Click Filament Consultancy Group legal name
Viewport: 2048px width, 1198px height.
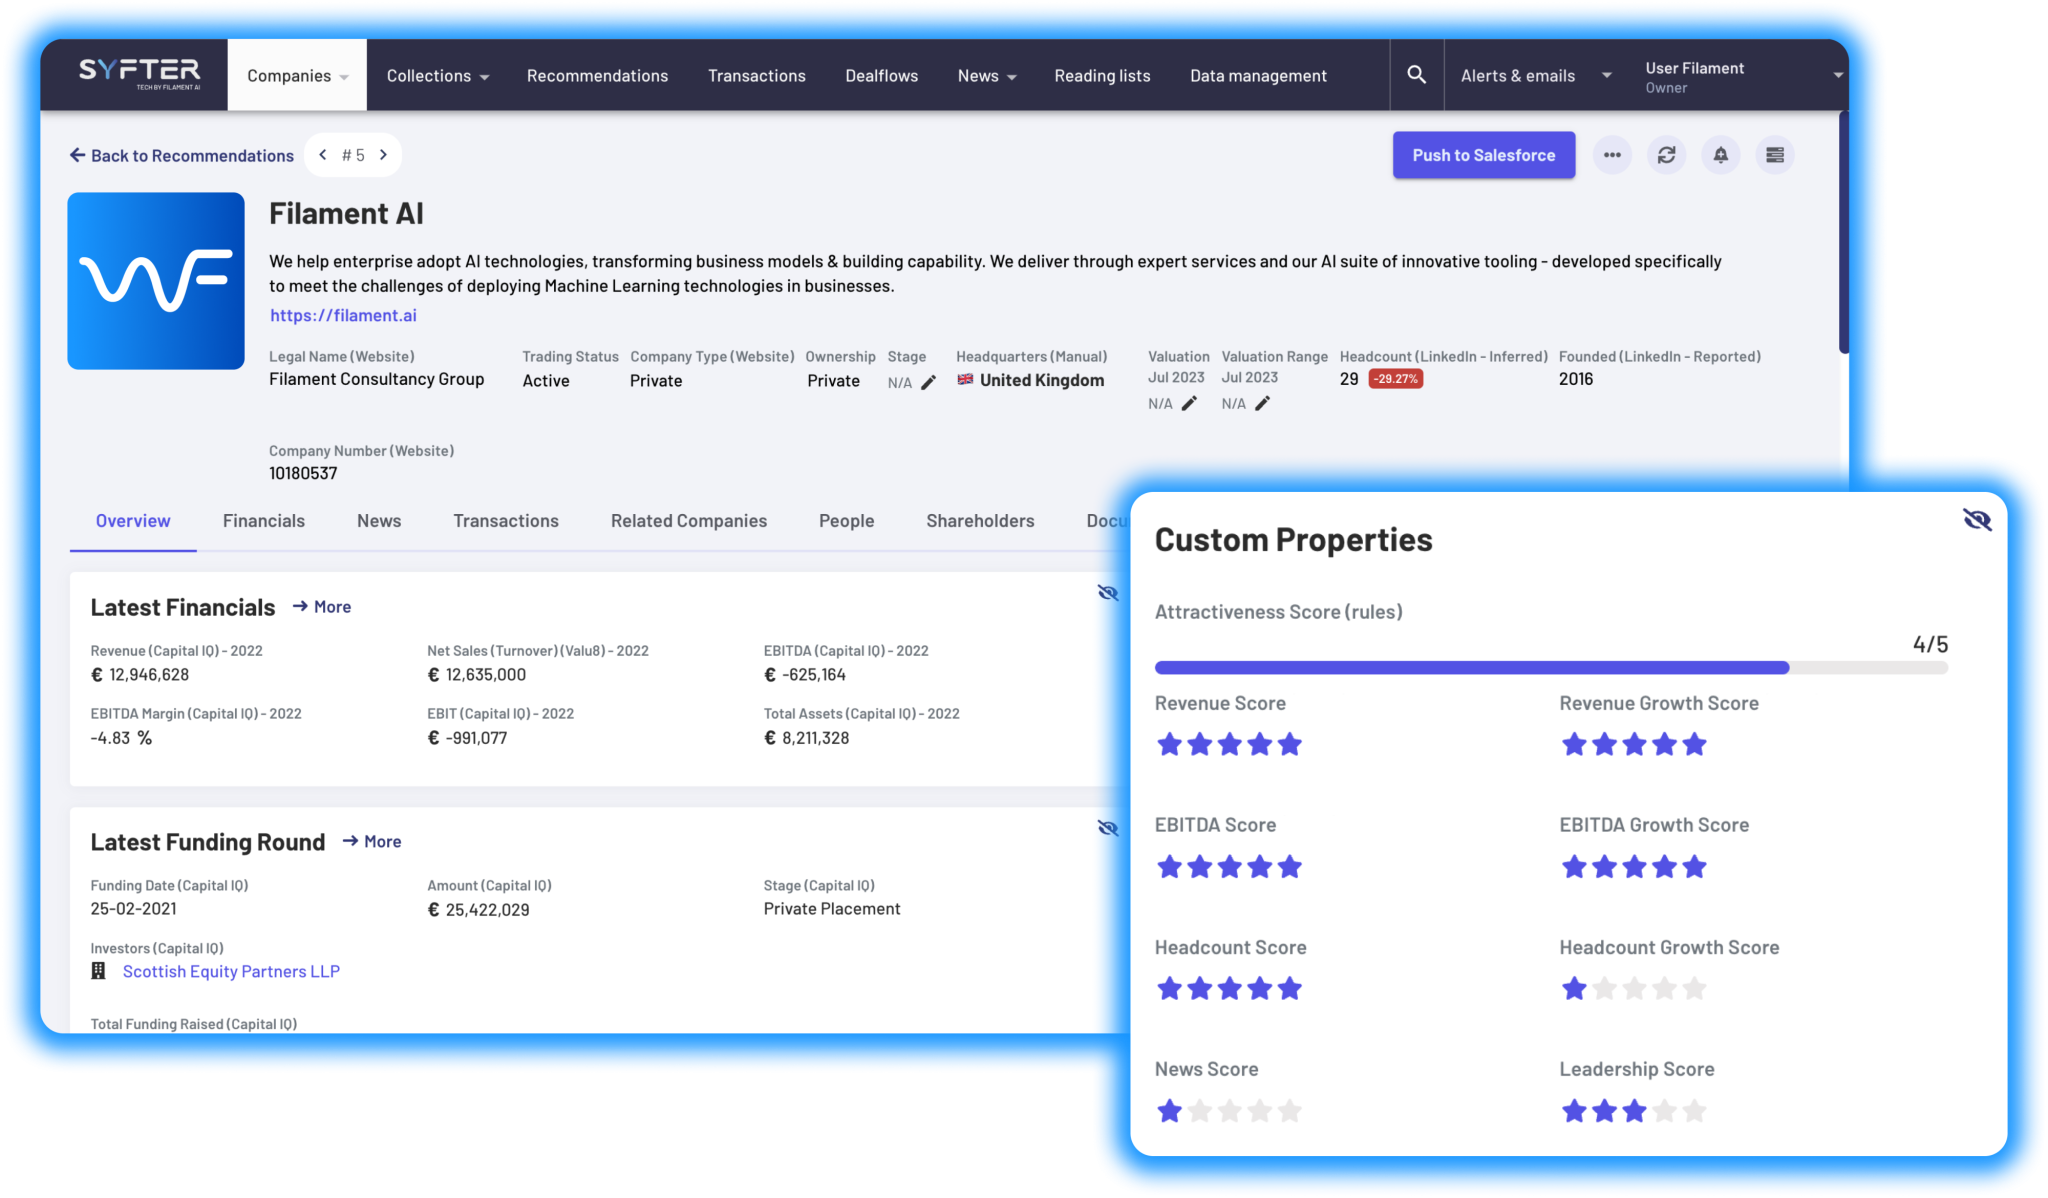[376, 379]
